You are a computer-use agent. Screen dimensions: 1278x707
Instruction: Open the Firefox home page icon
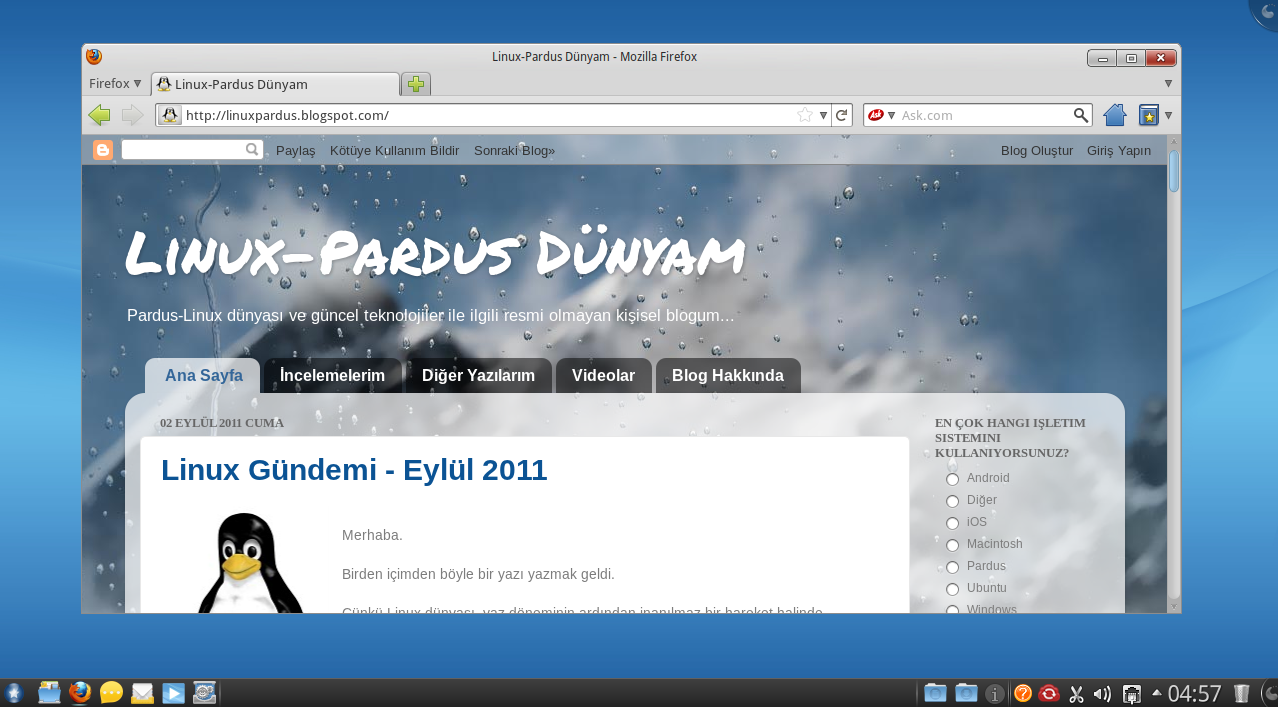tap(1113, 115)
